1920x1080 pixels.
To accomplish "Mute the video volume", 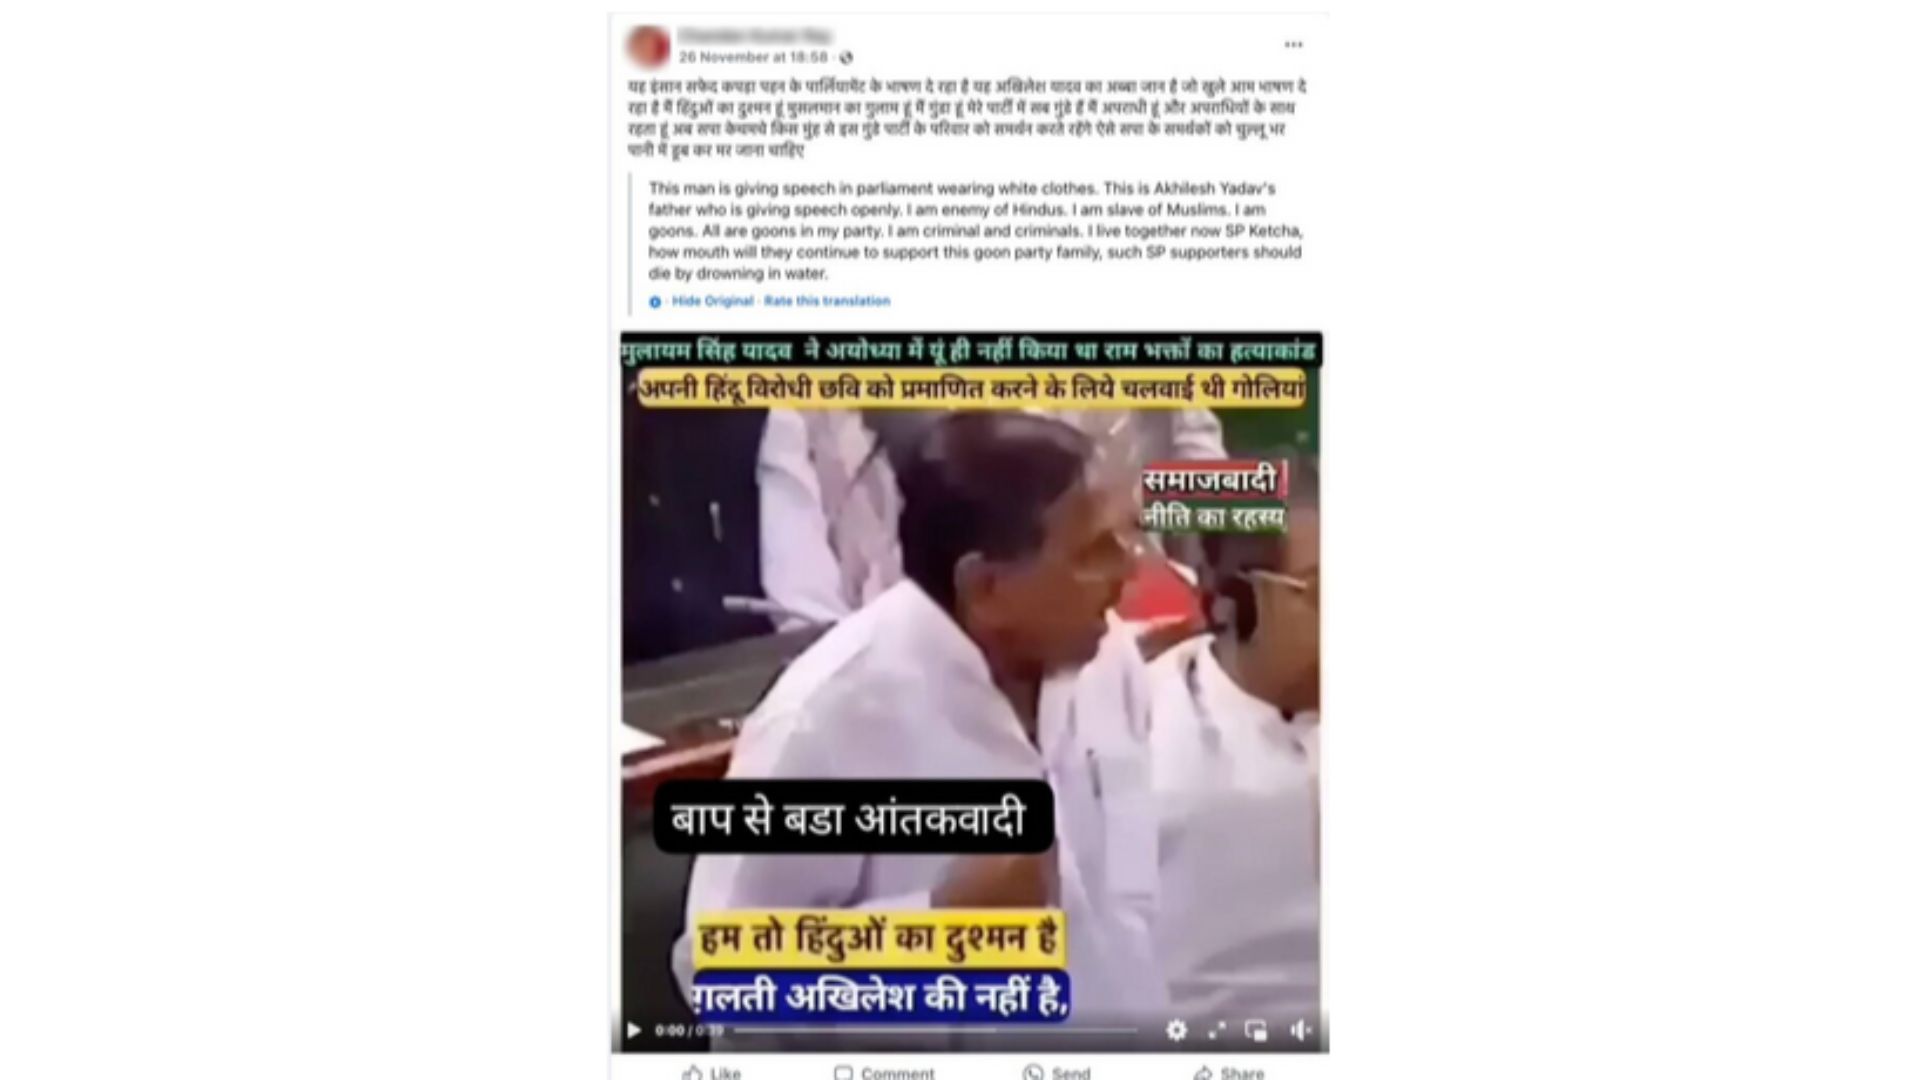I will pyautogui.click(x=1300, y=1030).
